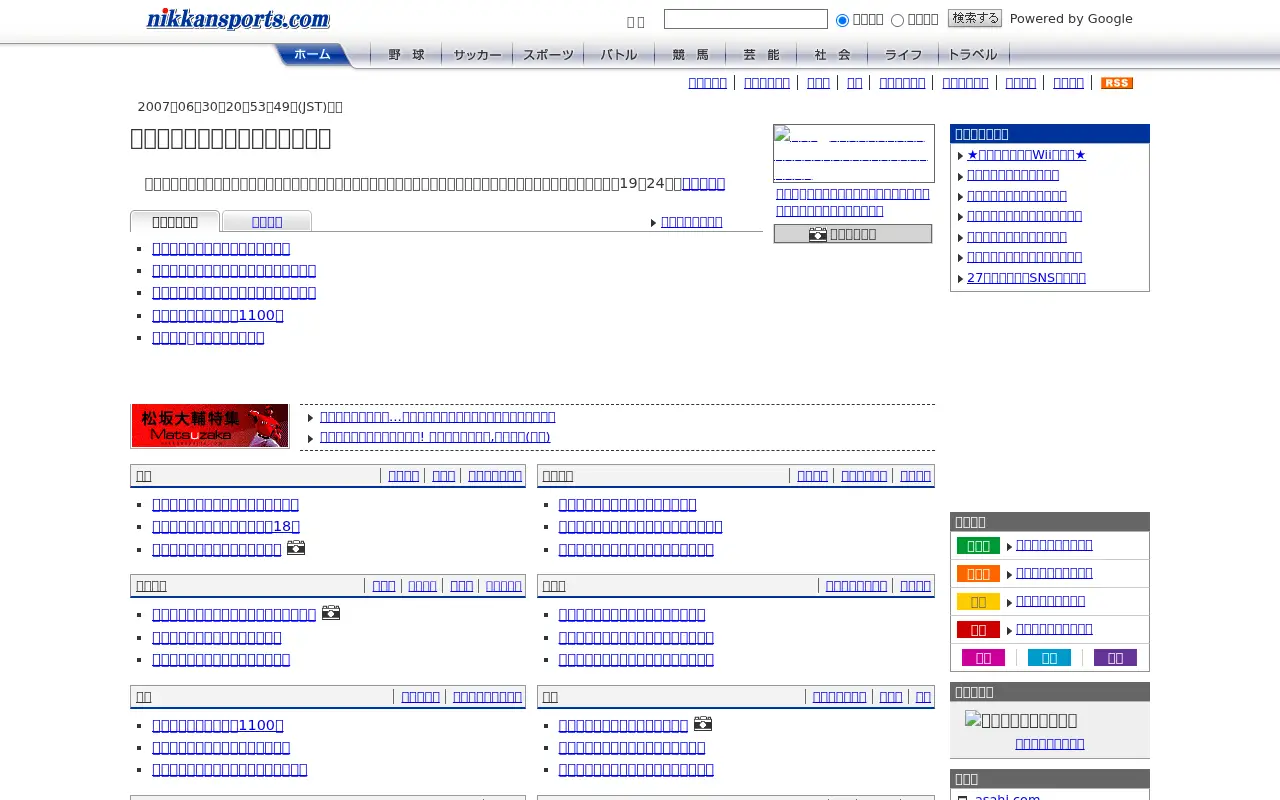Click the magenta category badge in the right sidebar
The image size is (1280, 800).
click(983, 658)
